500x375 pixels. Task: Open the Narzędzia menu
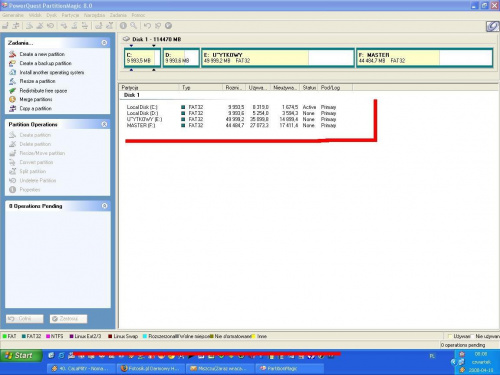pos(94,15)
